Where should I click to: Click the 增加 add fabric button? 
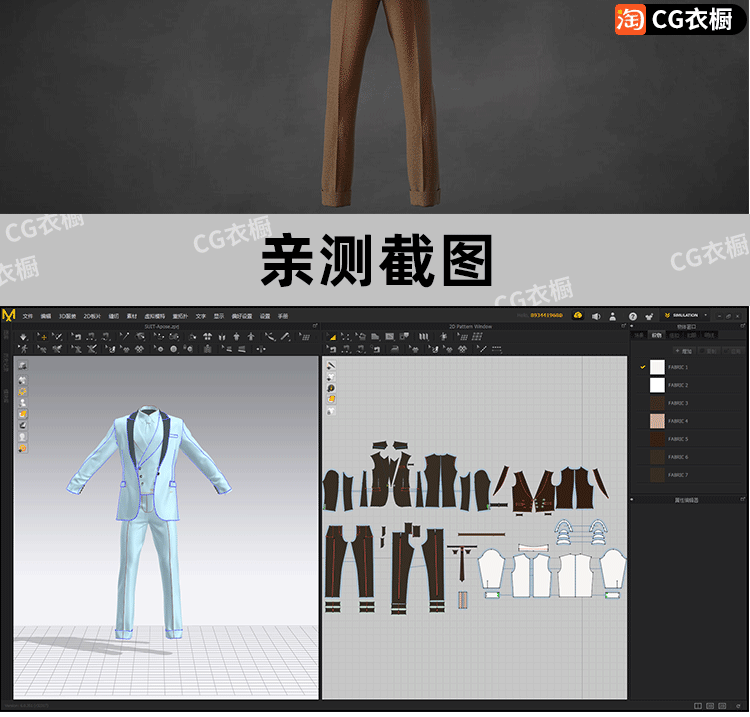pyautogui.click(x=686, y=351)
